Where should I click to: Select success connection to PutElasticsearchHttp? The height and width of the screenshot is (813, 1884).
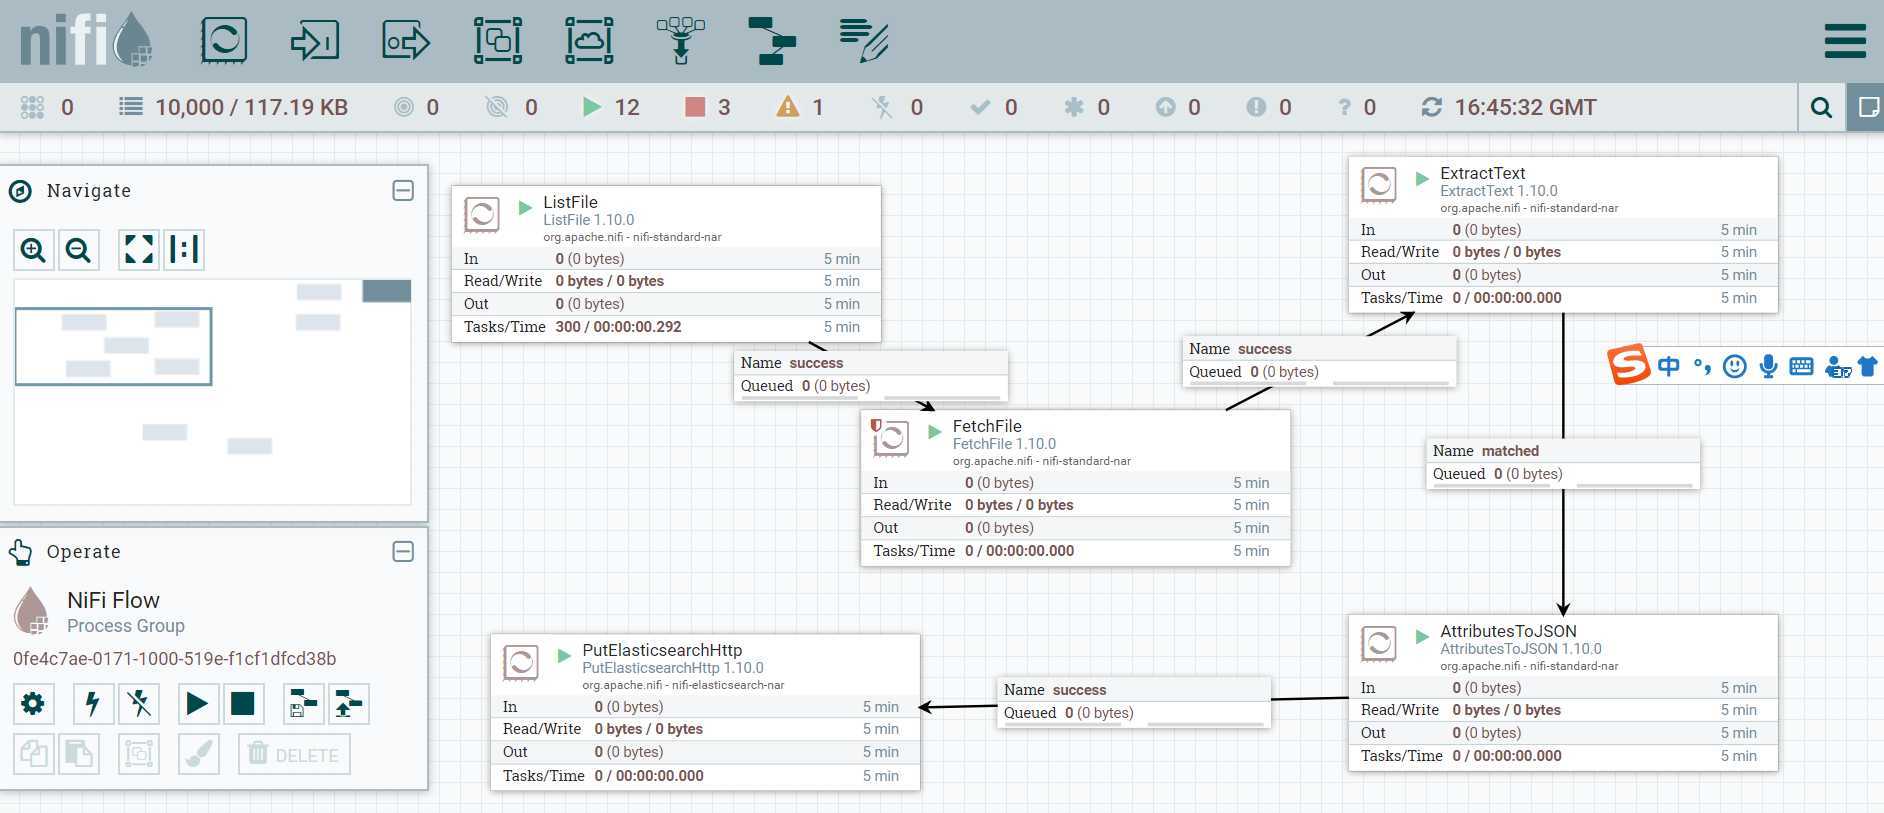[x=1134, y=702]
